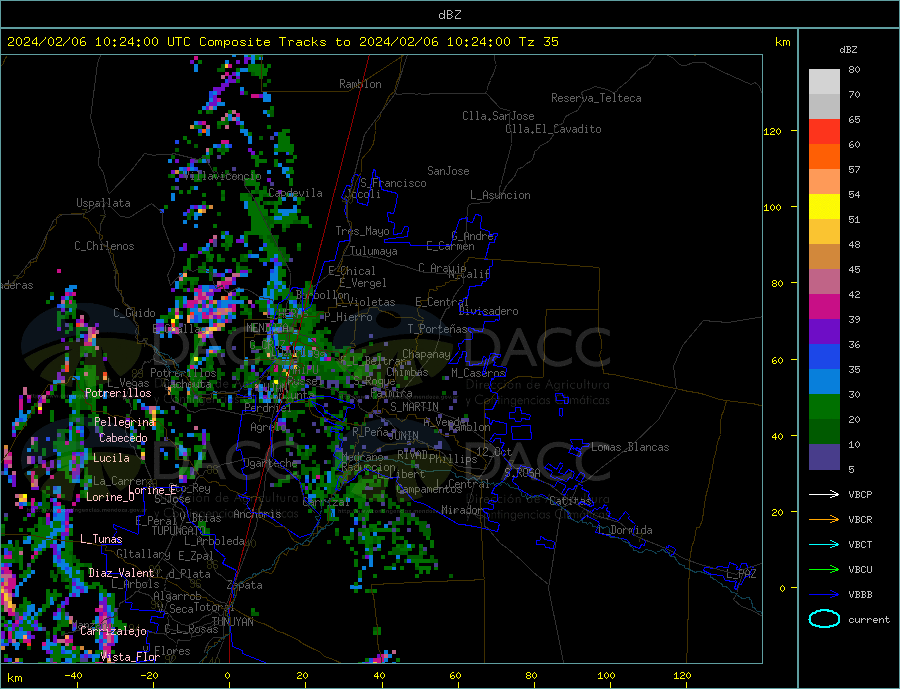Click the Clla.SanJose map label

point(498,116)
